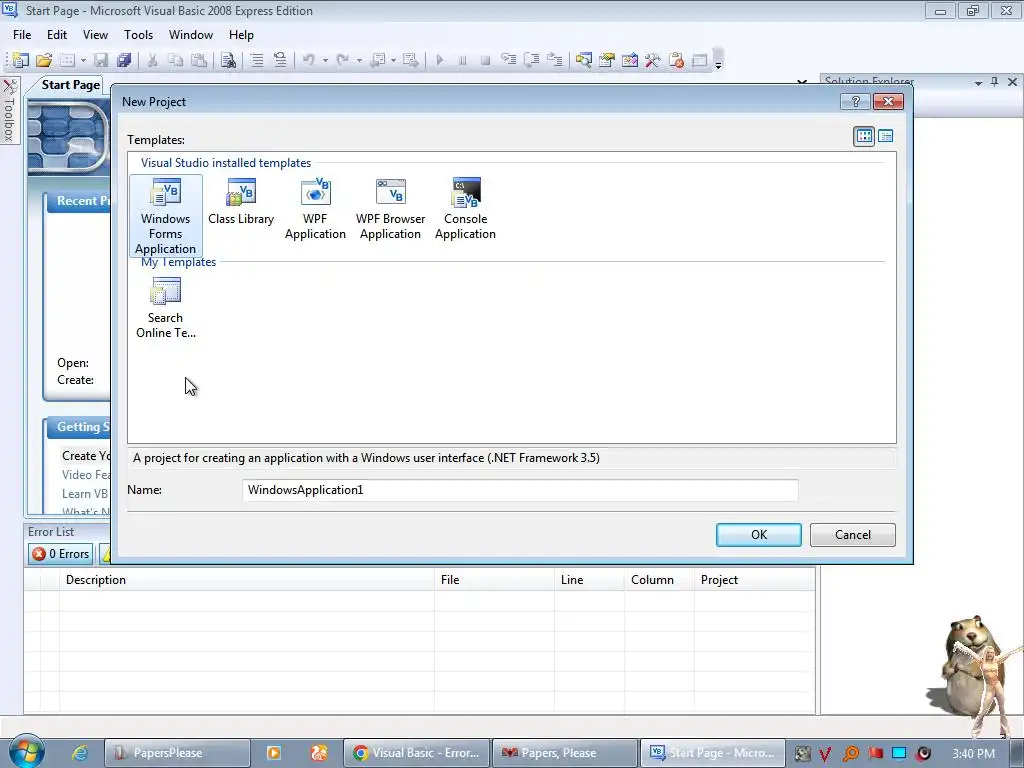The image size is (1024, 768).
Task: Click the Step Out toolbar icon
Action: pos(554,60)
